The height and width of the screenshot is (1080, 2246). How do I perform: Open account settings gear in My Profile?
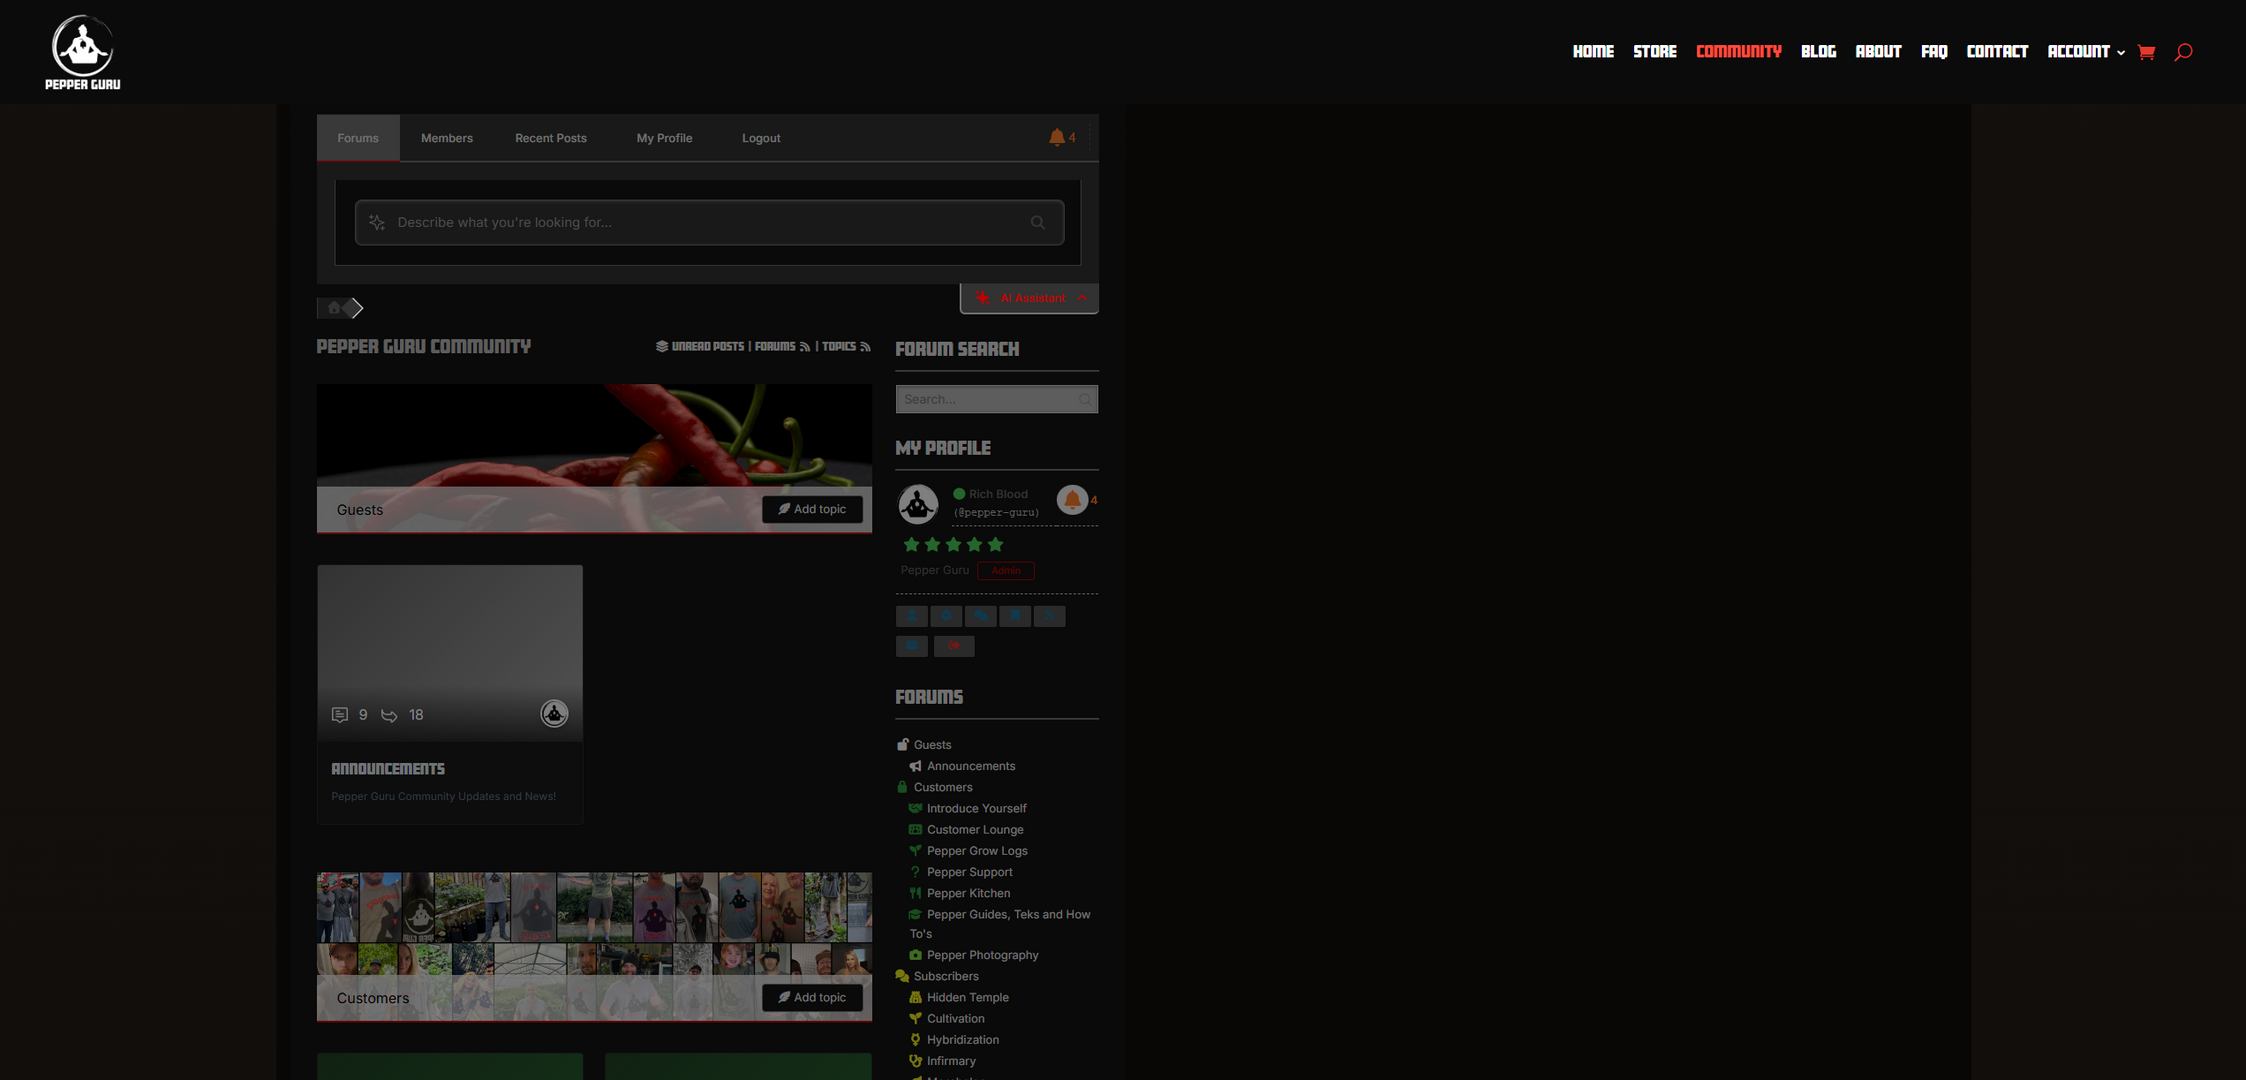click(x=946, y=616)
